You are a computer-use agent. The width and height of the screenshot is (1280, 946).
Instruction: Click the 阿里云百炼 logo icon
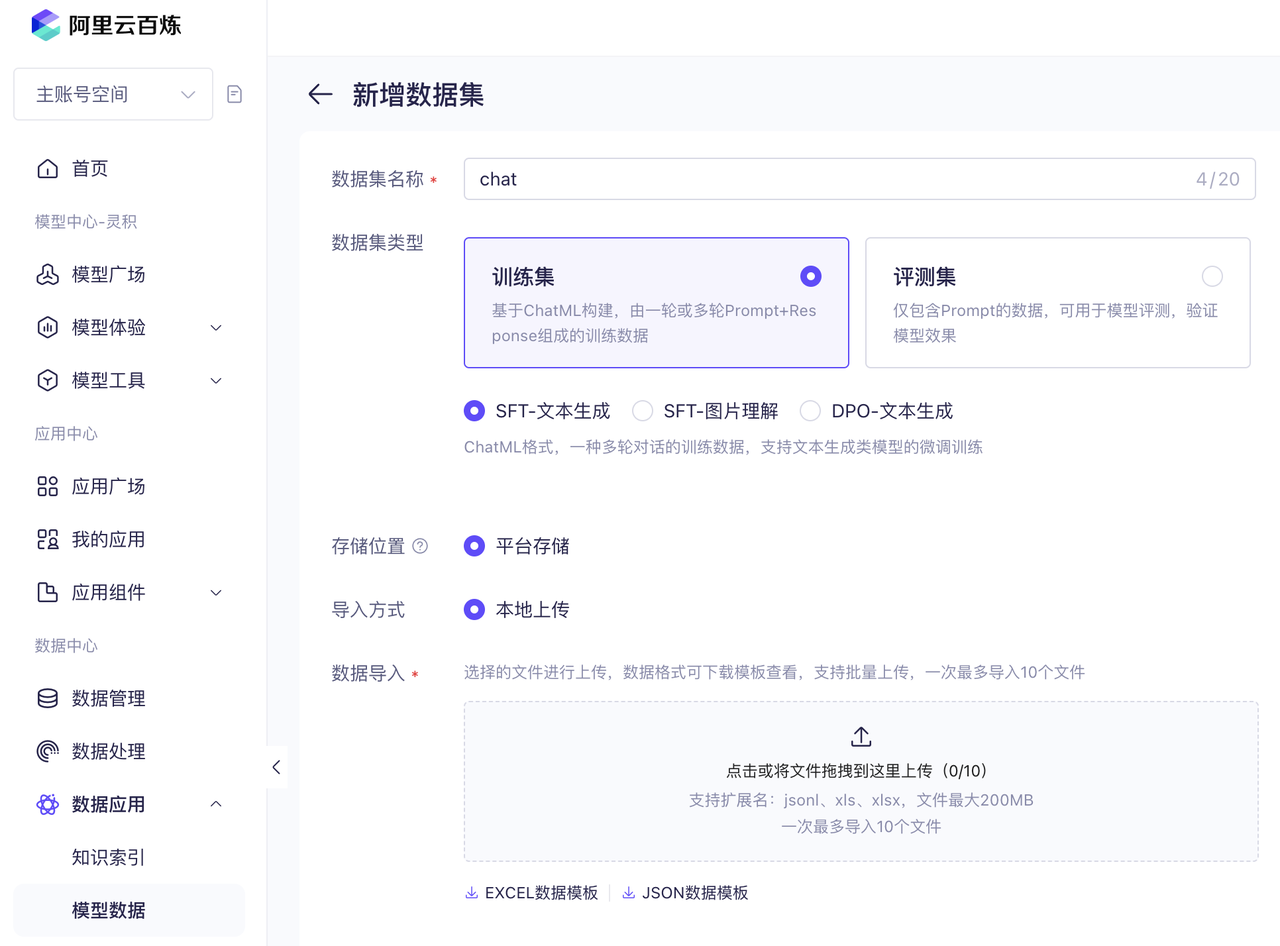click(45, 25)
